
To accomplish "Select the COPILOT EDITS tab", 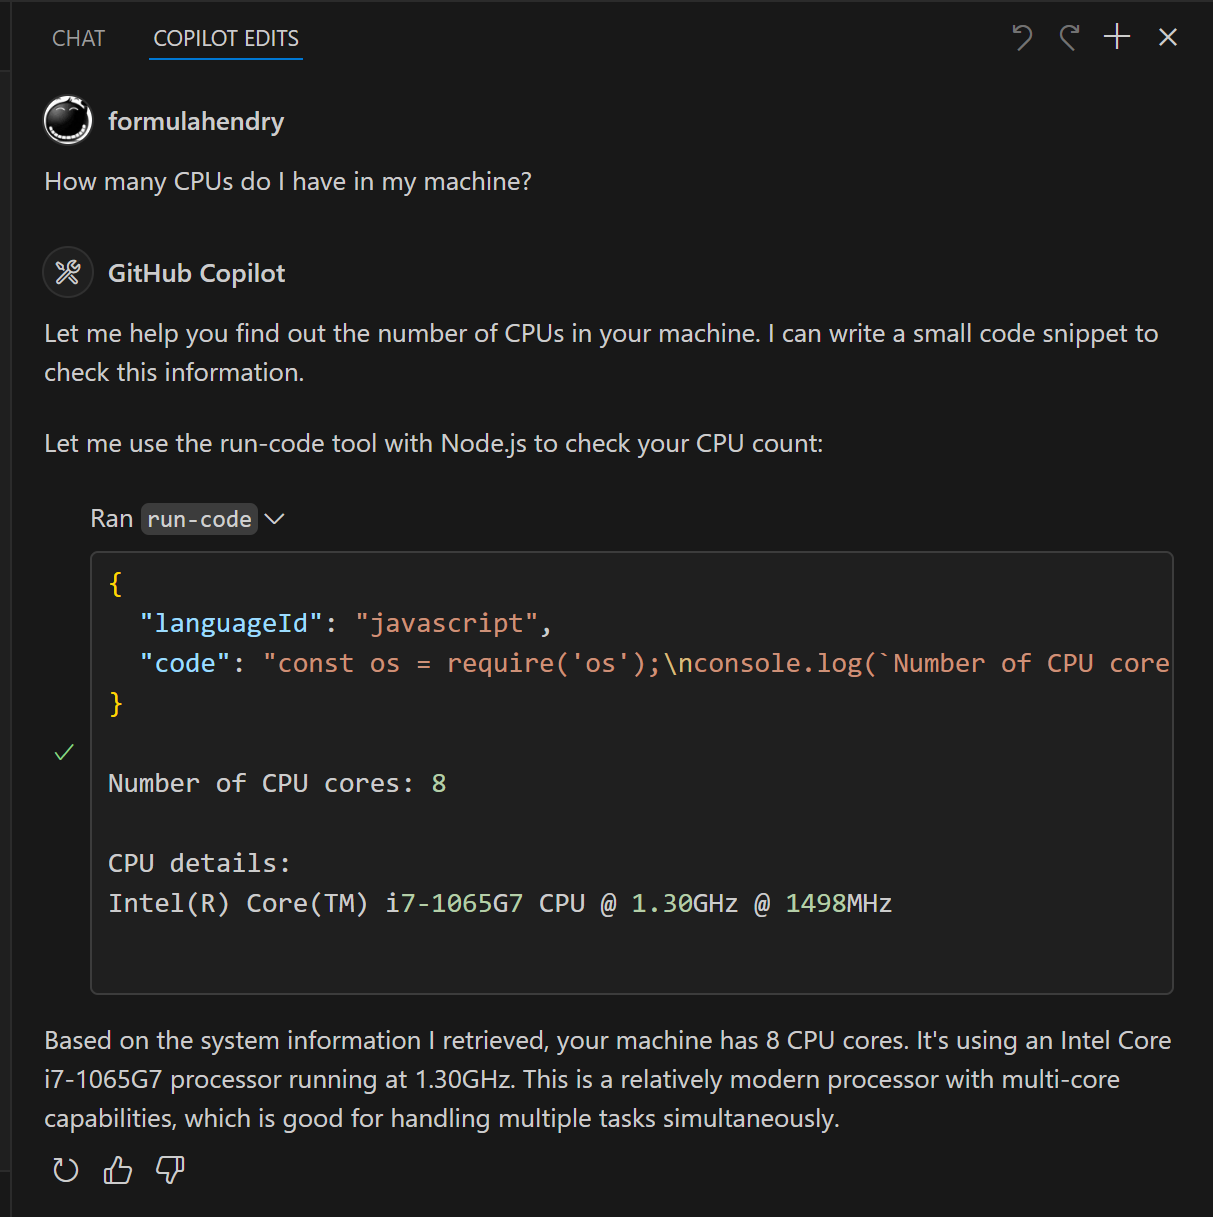I will [226, 38].
